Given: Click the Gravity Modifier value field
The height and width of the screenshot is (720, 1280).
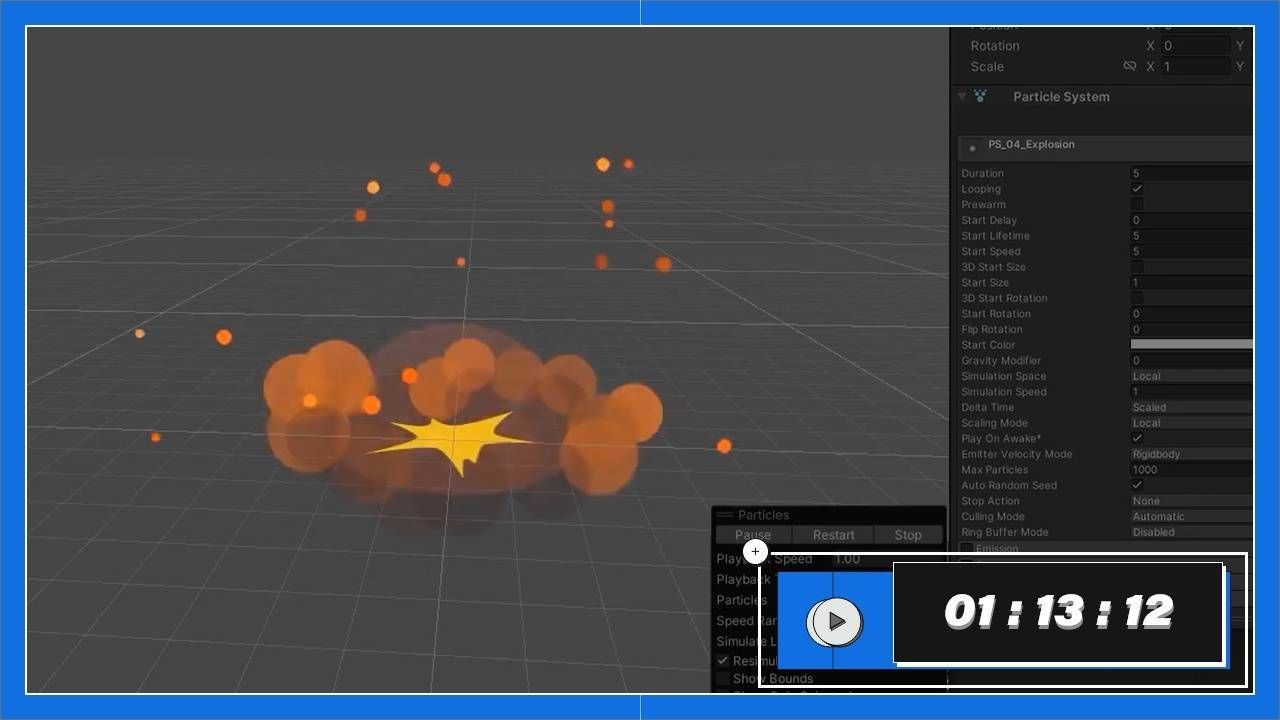Looking at the screenshot, I should tap(1191, 360).
